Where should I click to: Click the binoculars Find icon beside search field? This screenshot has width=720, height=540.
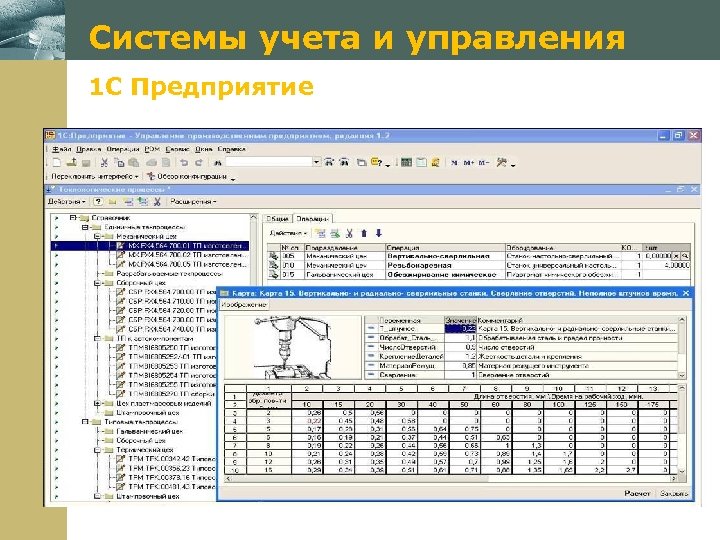coord(217,163)
